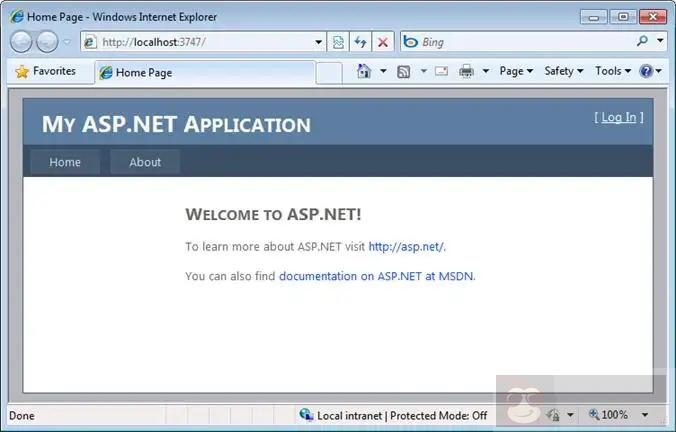The image size is (676, 432).
Task: Expand the Feeds dropdown arrow
Action: (423, 71)
